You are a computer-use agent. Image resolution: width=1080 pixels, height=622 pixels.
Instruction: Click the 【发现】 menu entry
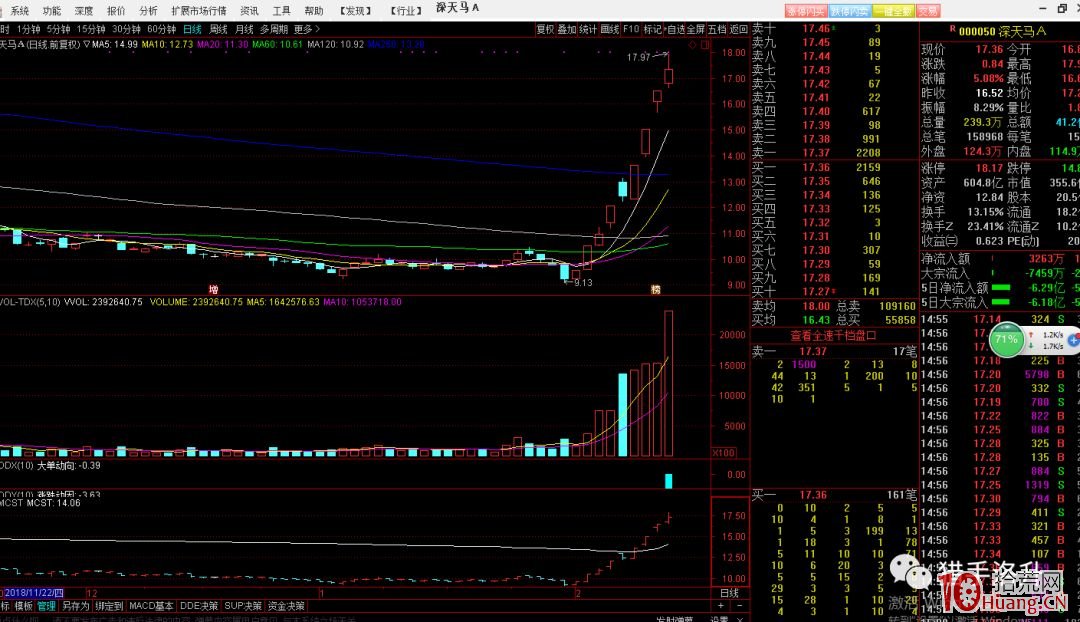click(355, 10)
